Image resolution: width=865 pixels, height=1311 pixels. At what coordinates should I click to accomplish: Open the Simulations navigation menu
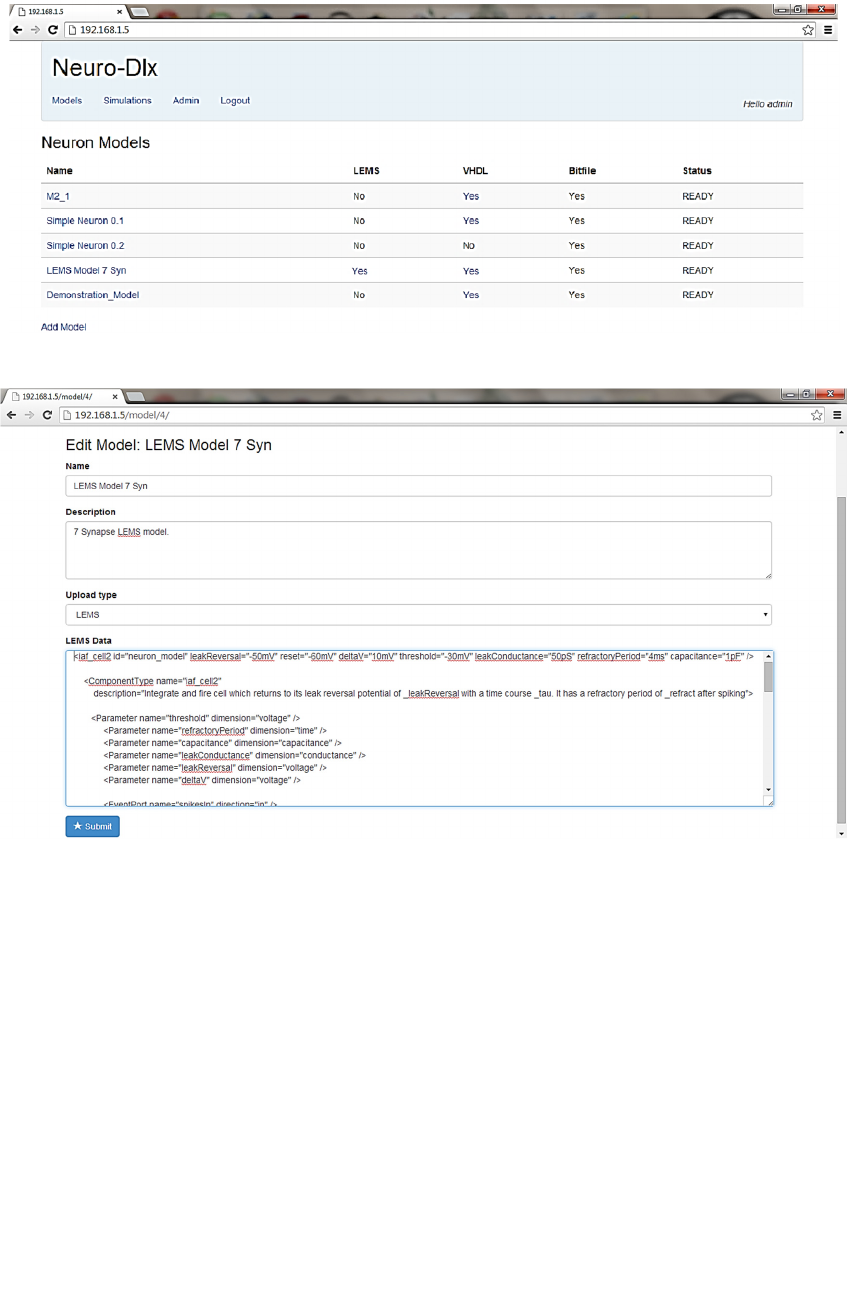coord(127,101)
